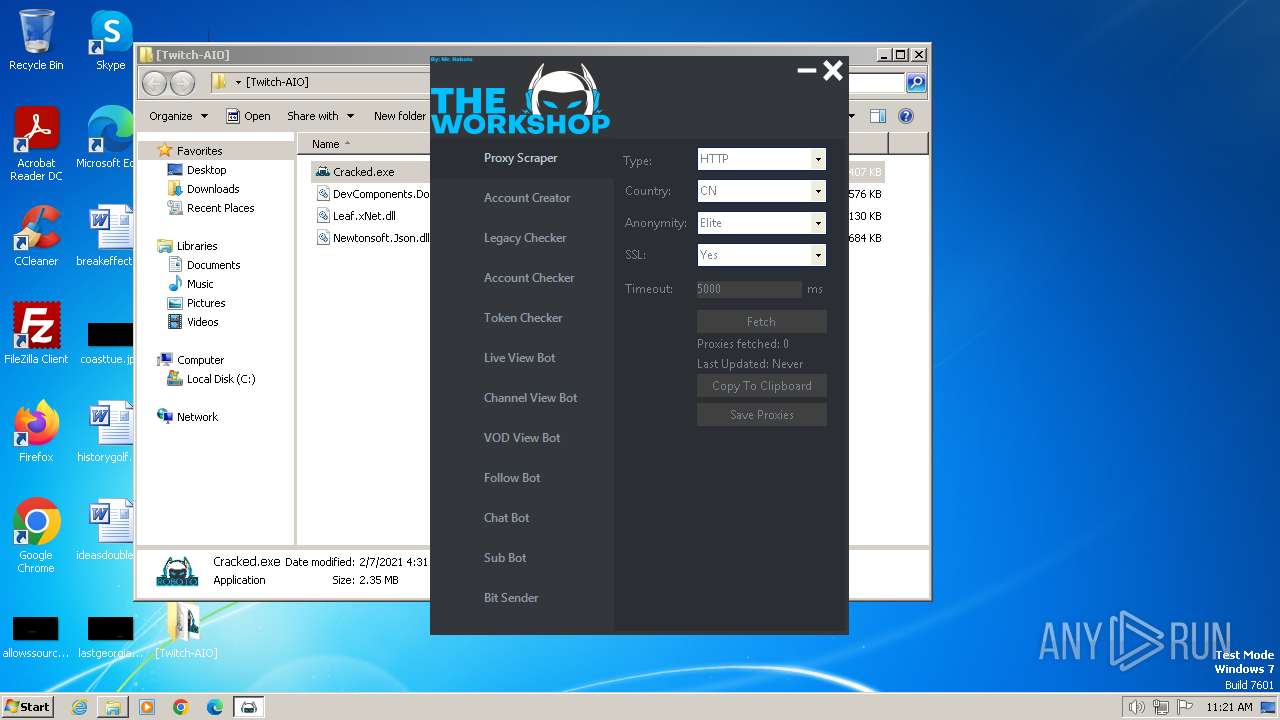Switch to Account Checker

pos(529,278)
